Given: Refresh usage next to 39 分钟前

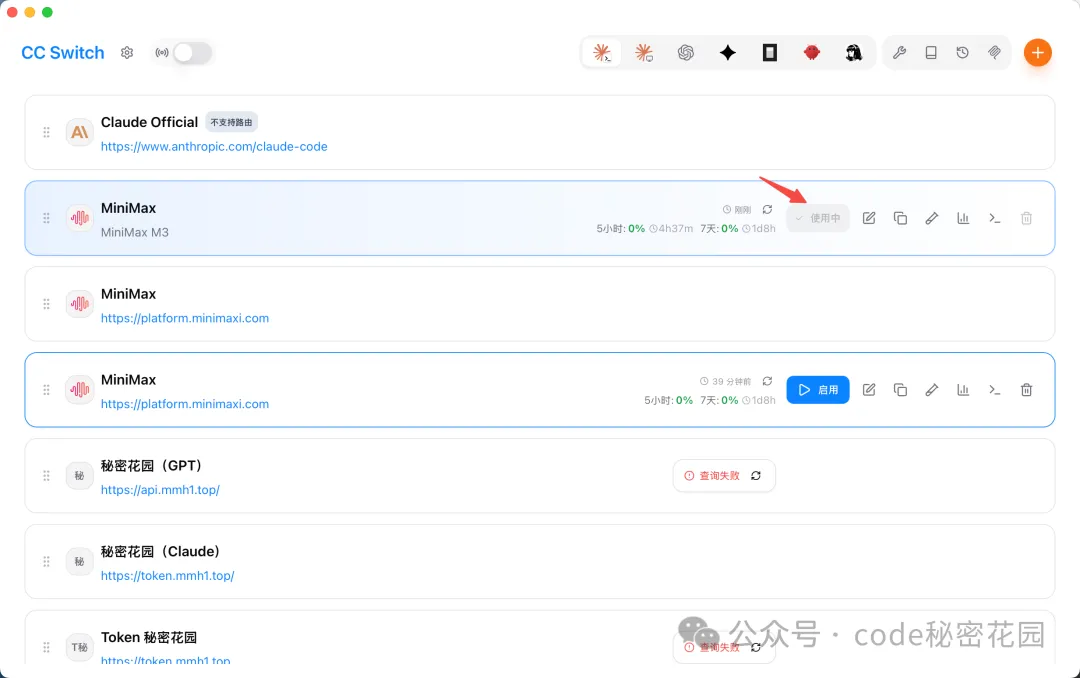Looking at the screenshot, I should tap(767, 381).
